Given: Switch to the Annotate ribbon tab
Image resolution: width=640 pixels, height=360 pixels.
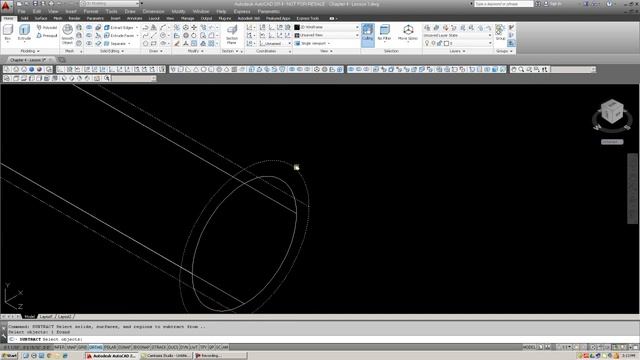Looking at the screenshot, I should click(x=134, y=18).
